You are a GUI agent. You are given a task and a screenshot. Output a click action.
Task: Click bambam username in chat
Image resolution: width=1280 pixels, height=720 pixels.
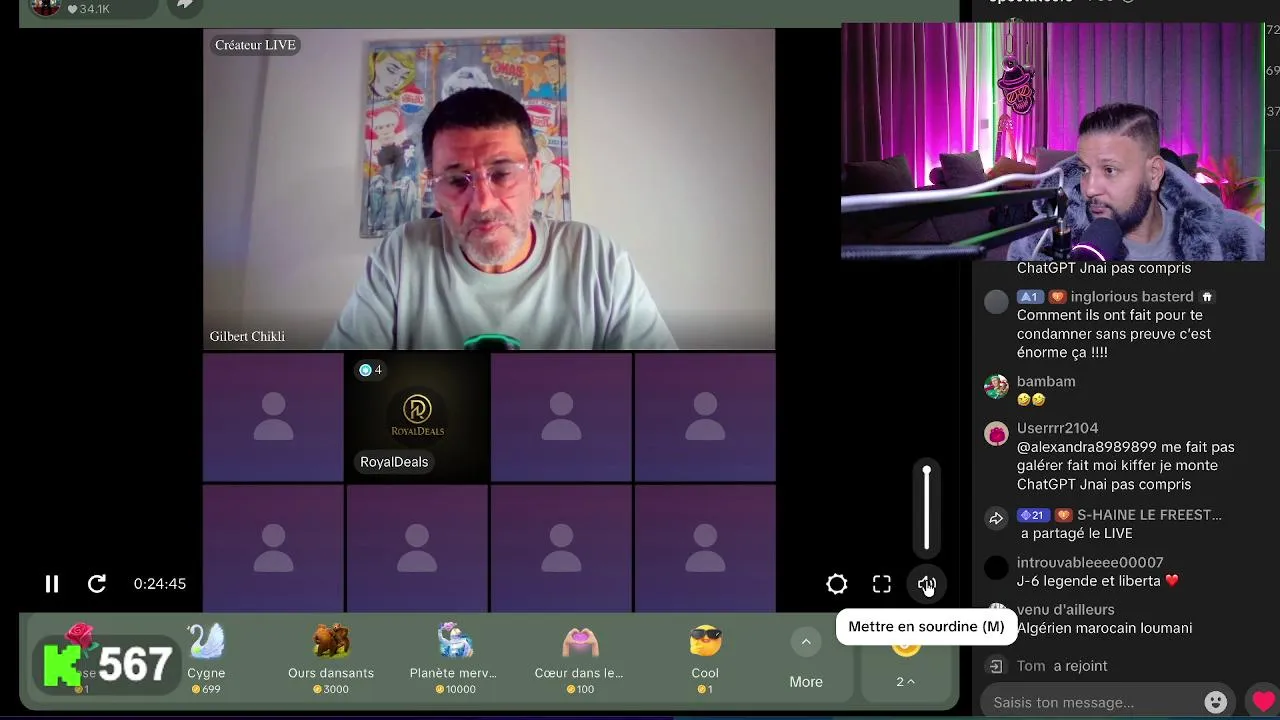1046,382
